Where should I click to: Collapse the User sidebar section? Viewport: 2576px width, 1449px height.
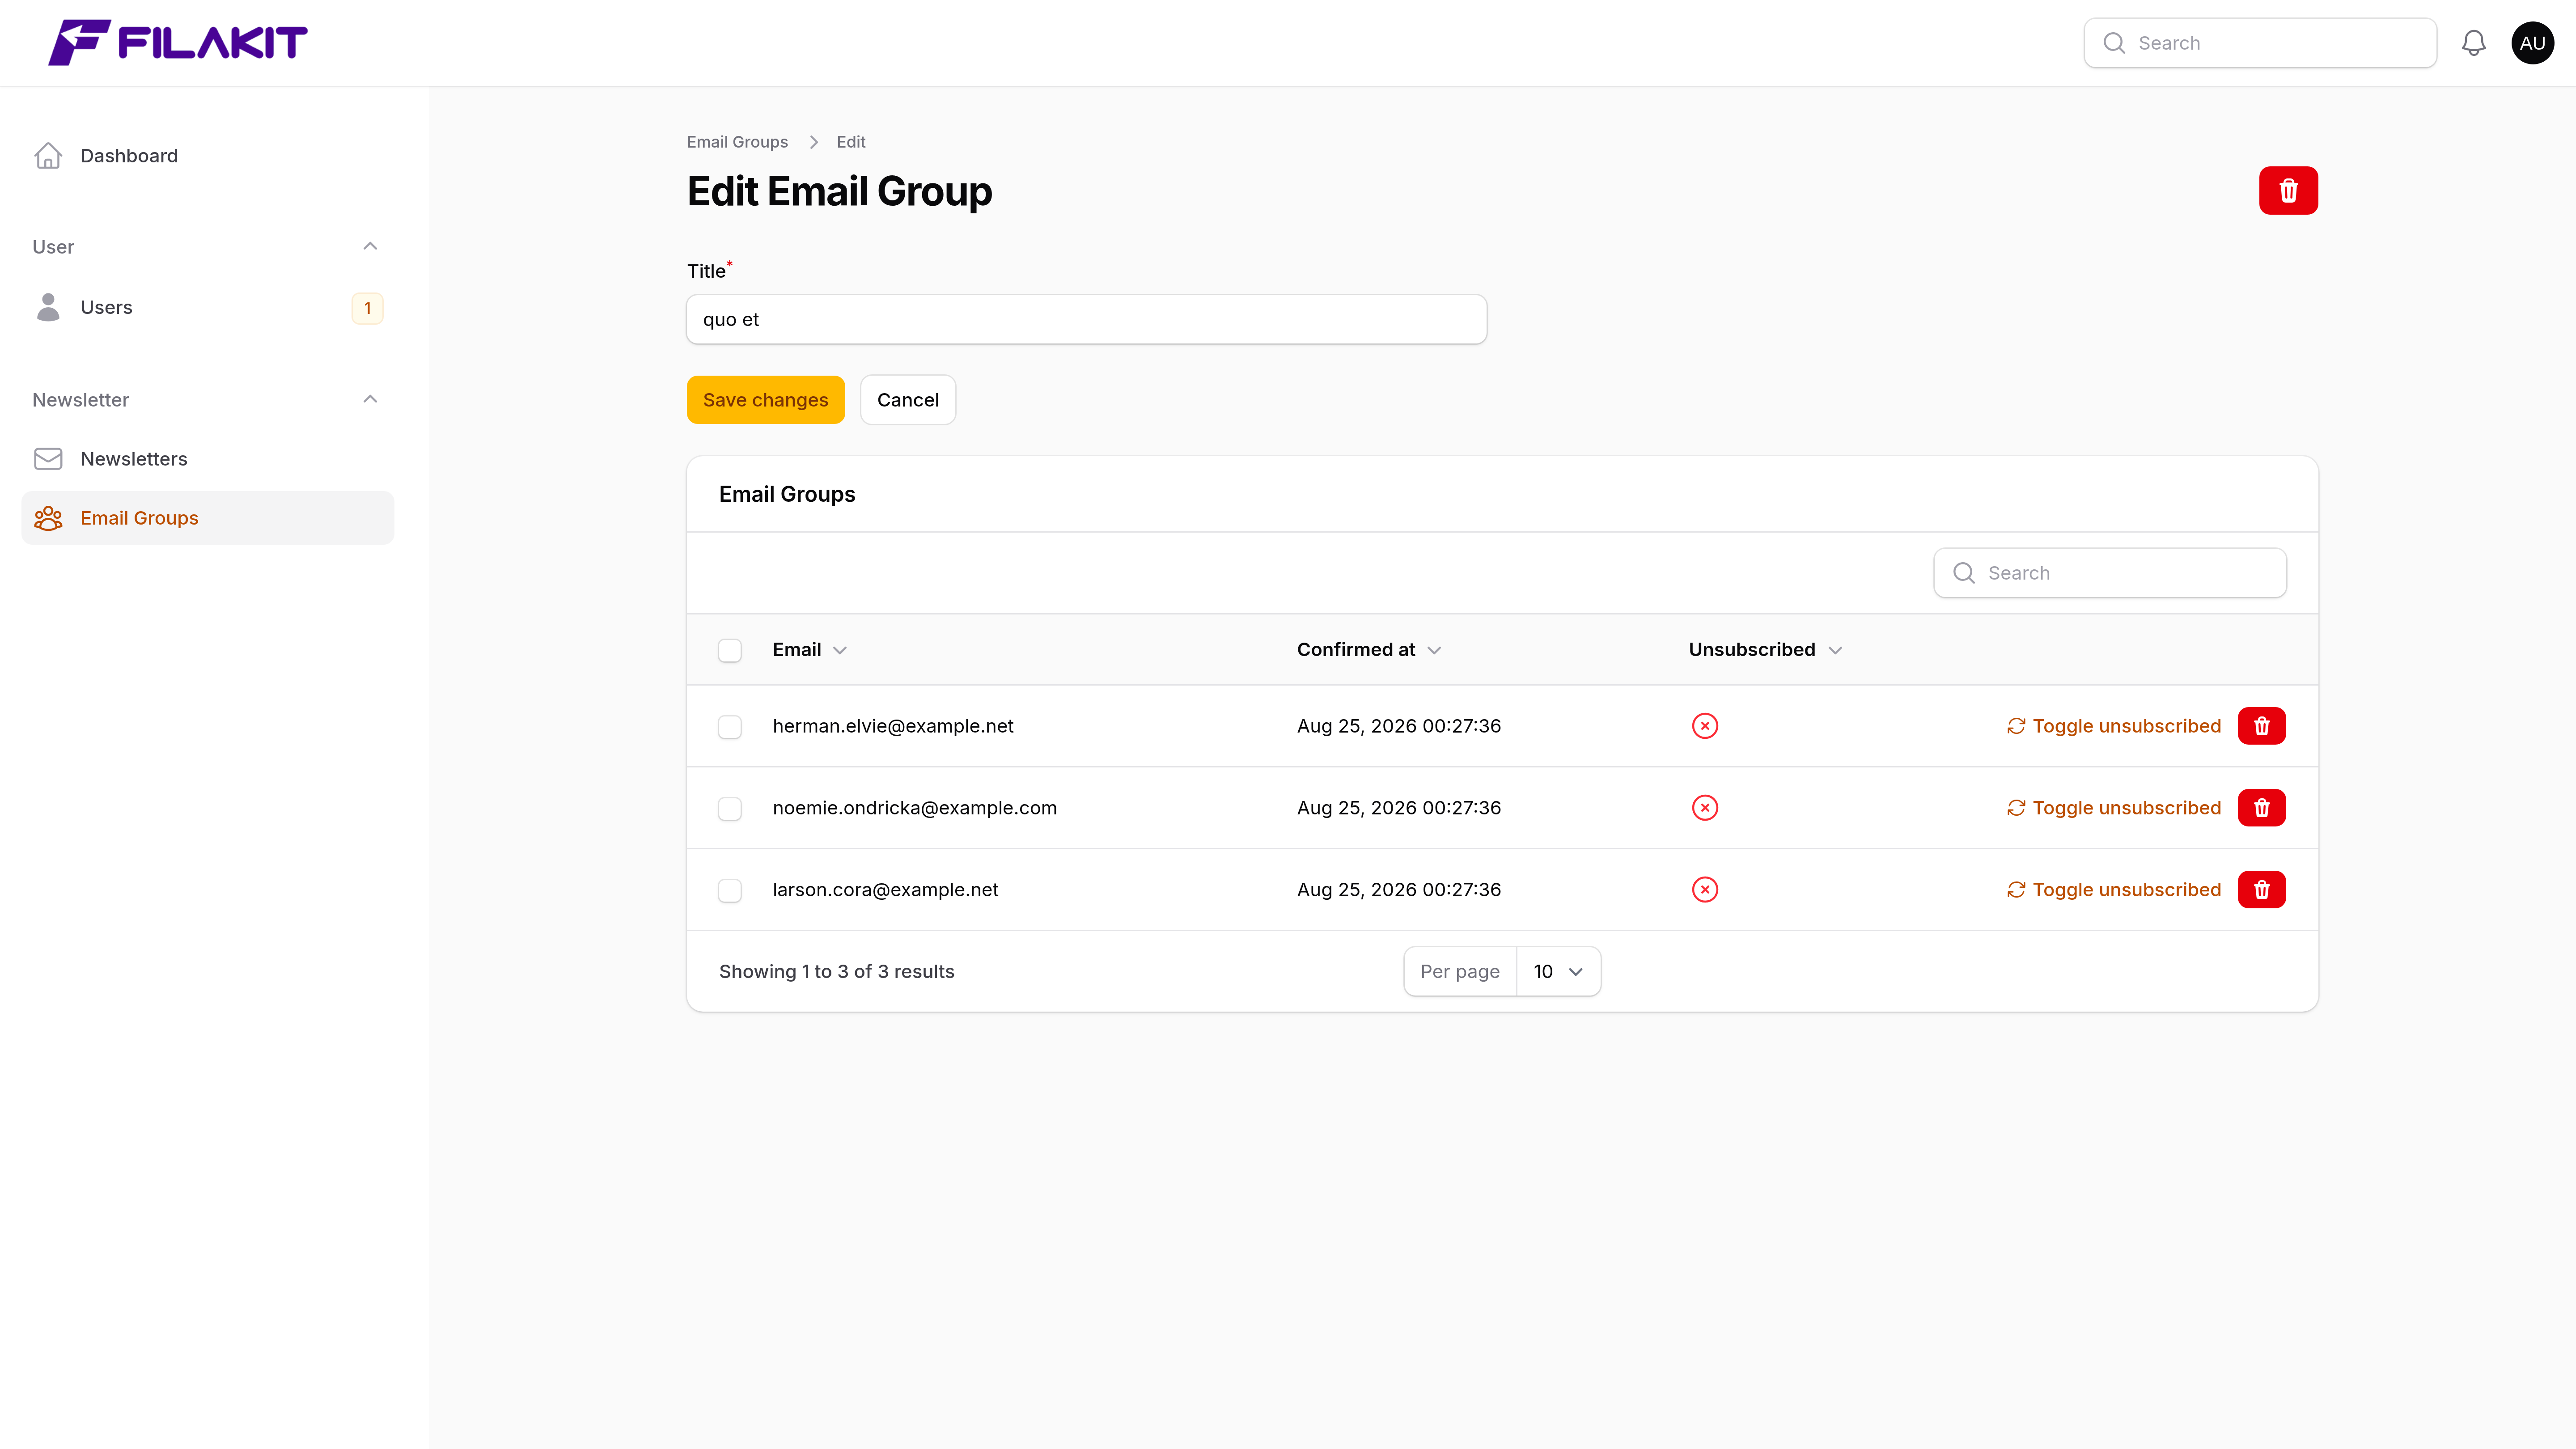370,247
